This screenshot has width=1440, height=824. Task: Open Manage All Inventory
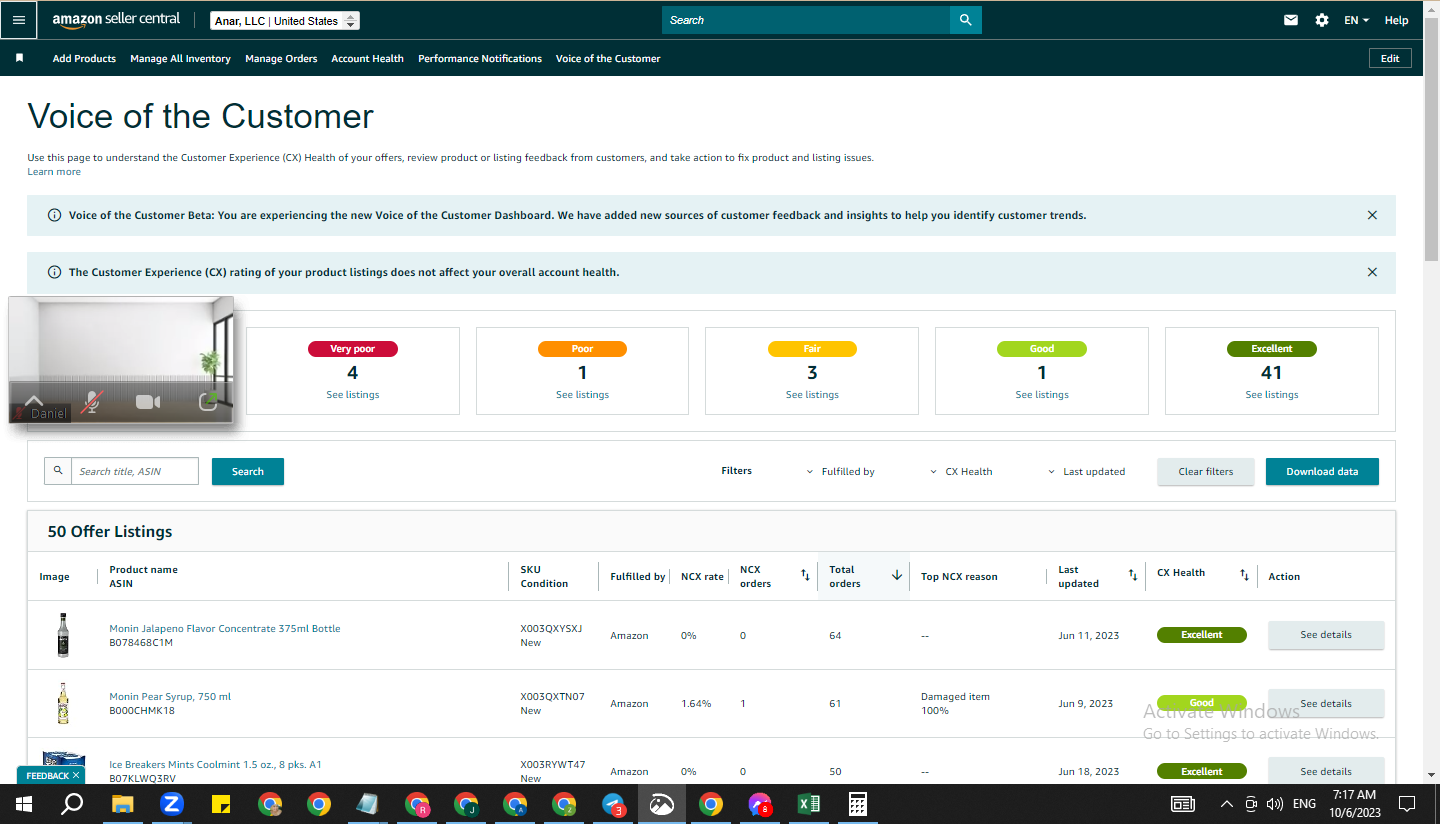point(180,59)
